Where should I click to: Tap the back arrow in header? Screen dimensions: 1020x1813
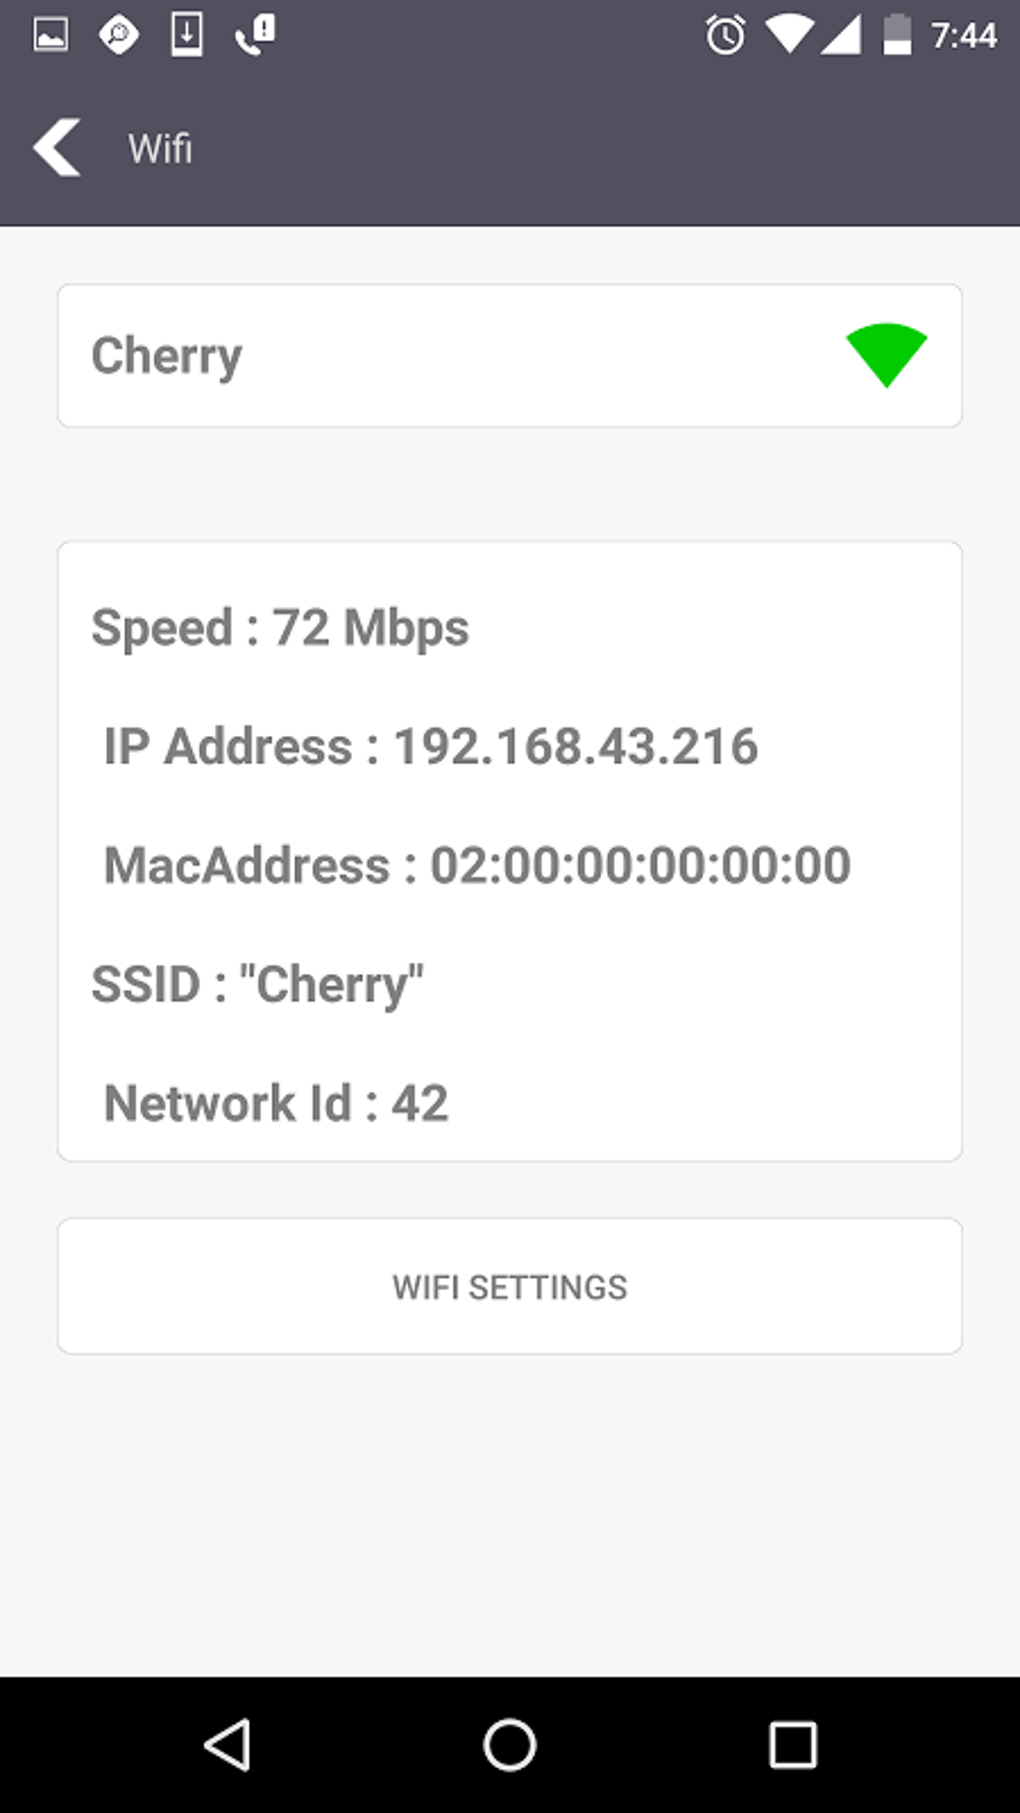[x=57, y=148]
